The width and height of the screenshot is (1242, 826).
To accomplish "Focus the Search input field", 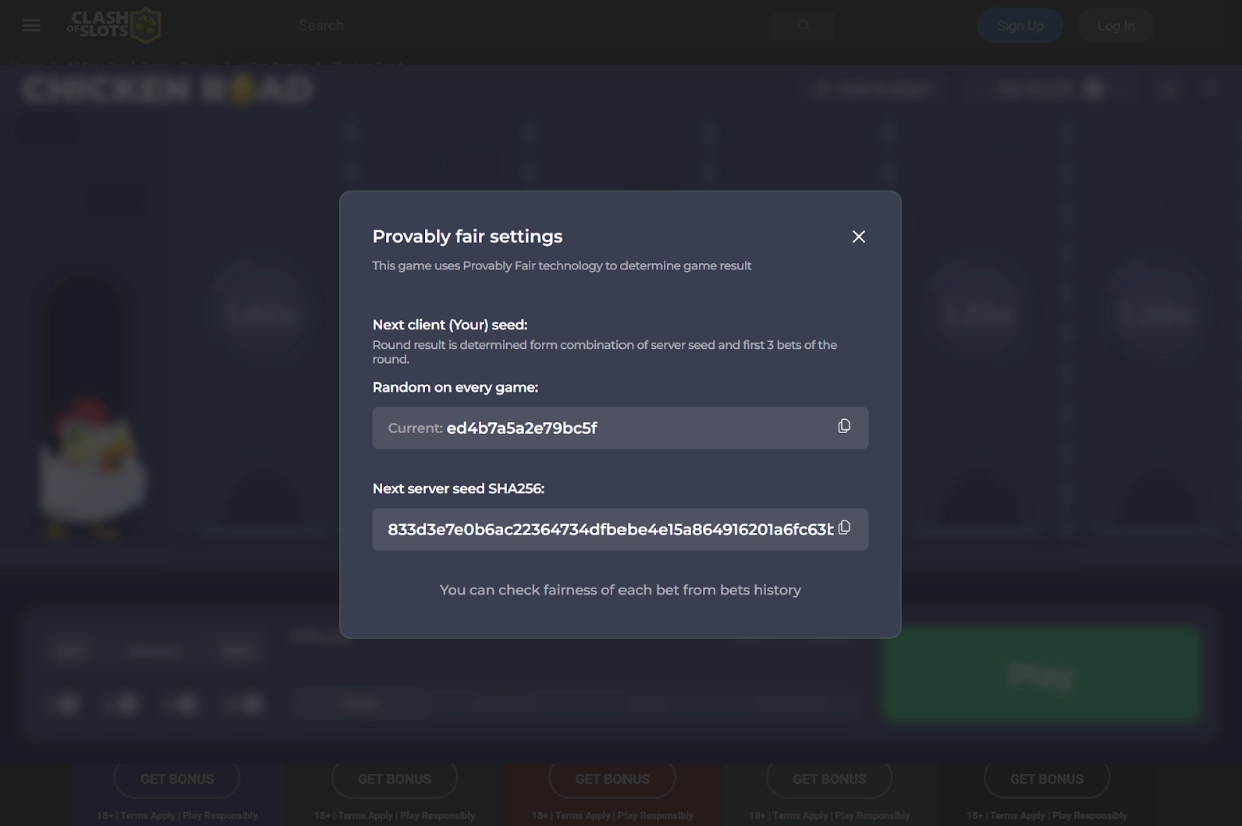I will pos(530,26).
